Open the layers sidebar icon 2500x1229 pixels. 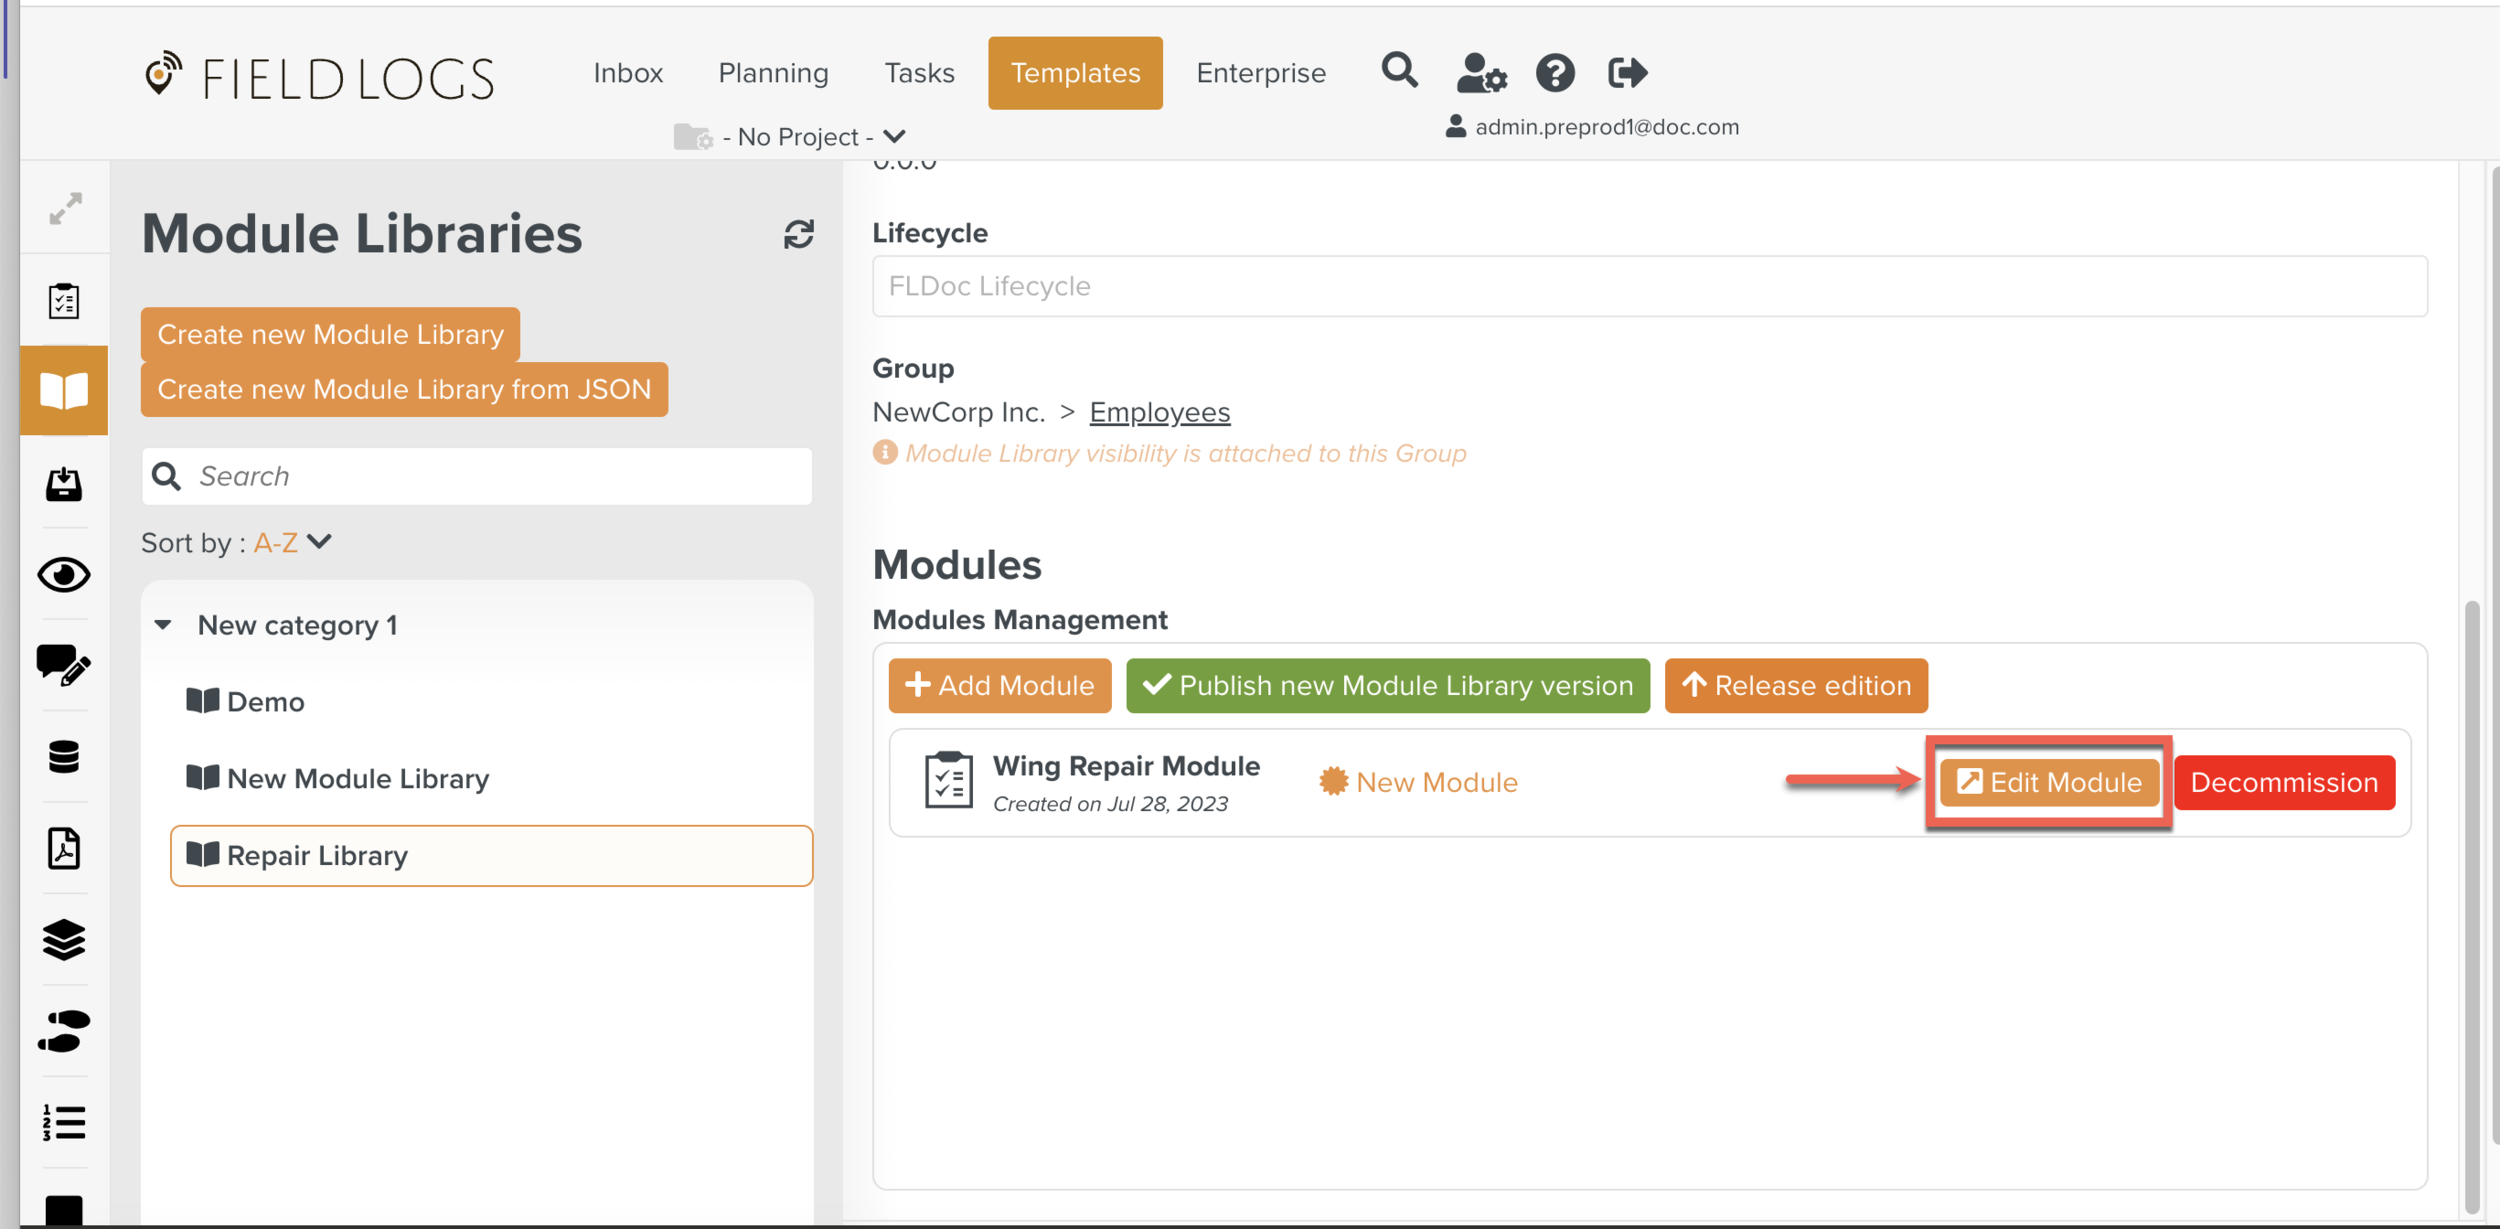pos(64,940)
